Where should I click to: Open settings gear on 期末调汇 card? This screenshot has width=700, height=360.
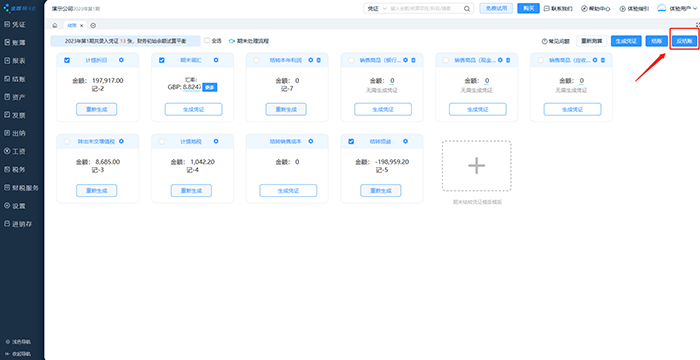[216, 60]
